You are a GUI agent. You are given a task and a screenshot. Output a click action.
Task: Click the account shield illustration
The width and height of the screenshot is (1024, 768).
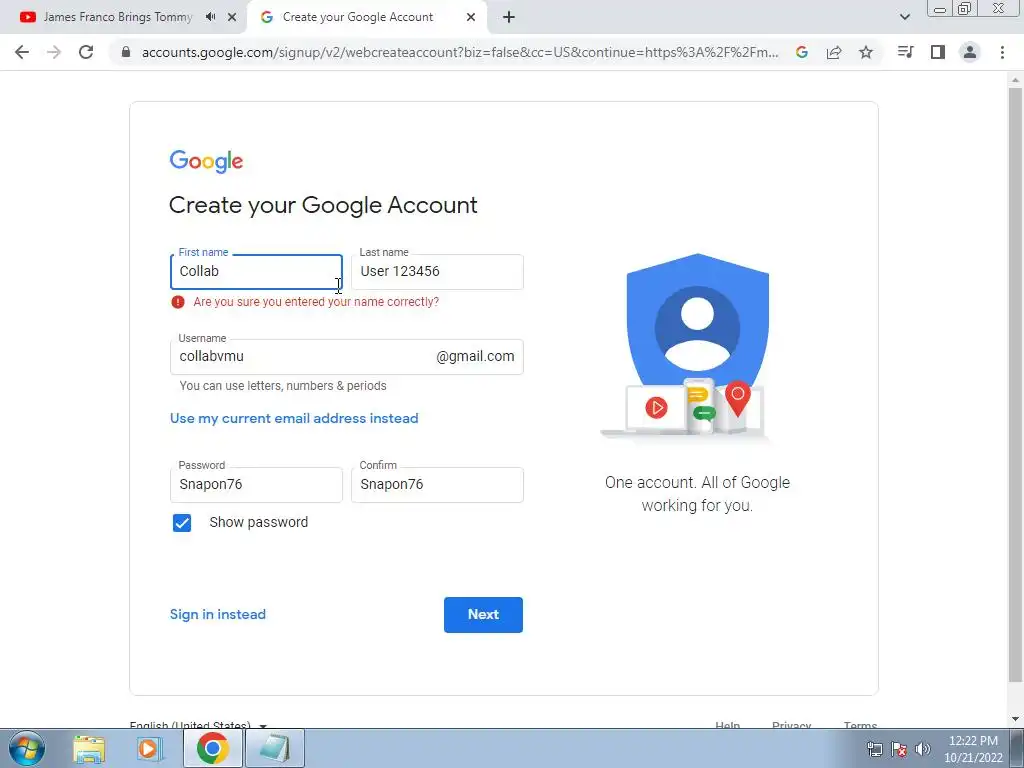697,346
